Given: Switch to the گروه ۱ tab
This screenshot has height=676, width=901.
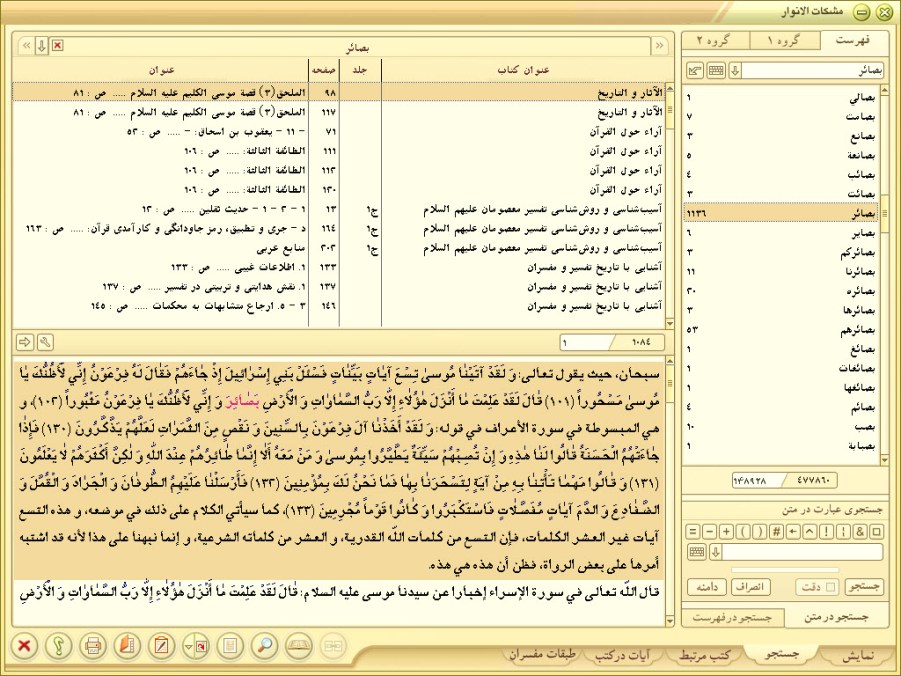Looking at the screenshot, I should tap(784, 40).
